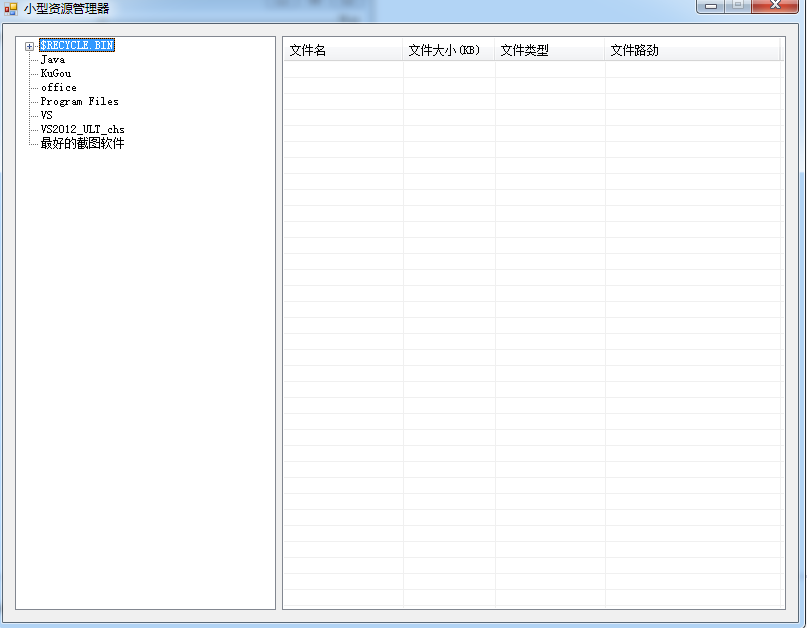This screenshot has width=807, height=628.
Task: Select the Program Files folder
Action: [x=80, y=101]
